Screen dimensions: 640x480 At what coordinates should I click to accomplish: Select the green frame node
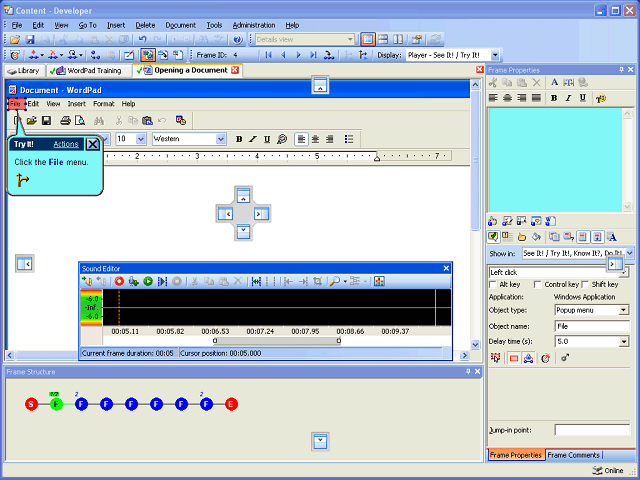(56, 404)
